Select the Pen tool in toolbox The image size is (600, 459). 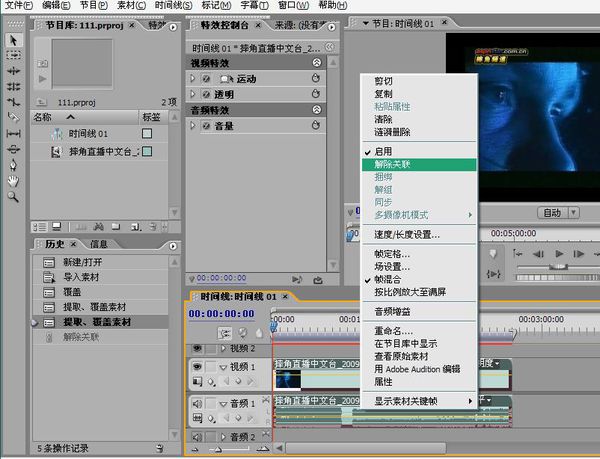14,164
